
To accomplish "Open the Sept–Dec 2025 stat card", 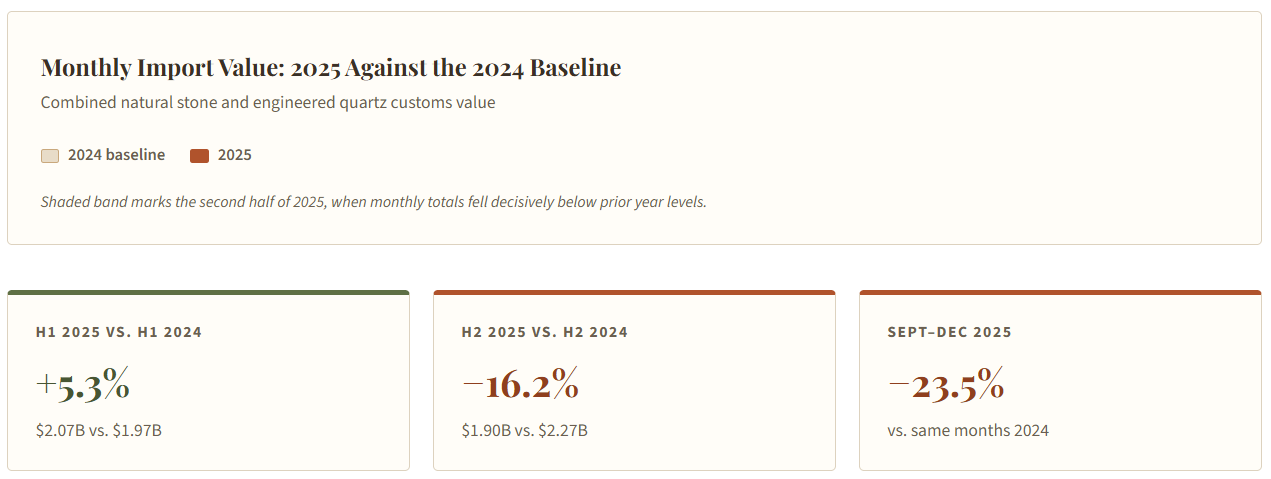I will click(x=1060, y=380).
